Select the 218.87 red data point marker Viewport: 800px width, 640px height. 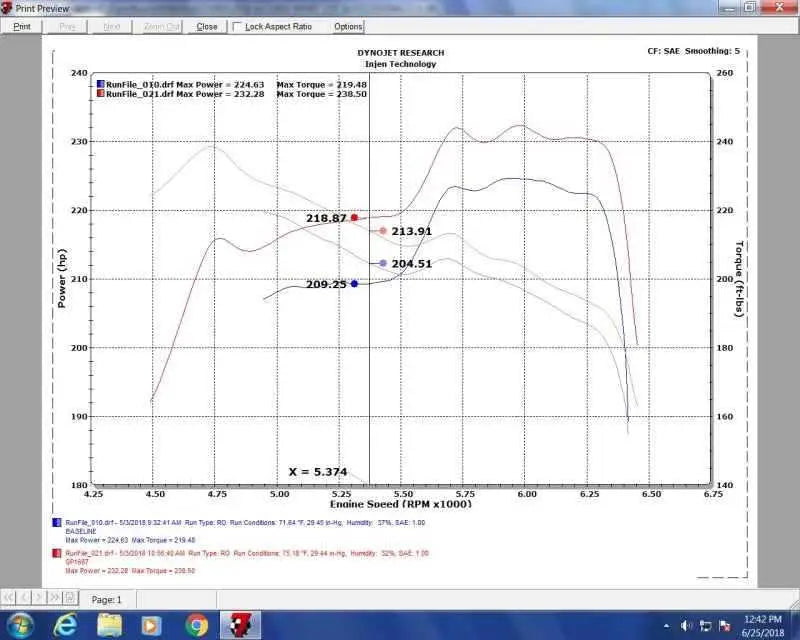[353, 216]
